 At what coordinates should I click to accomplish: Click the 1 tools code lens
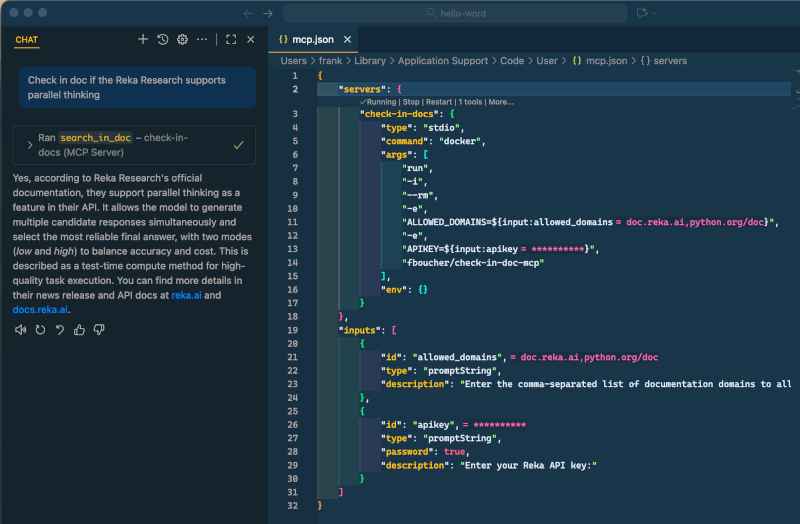tap(470, 102)
